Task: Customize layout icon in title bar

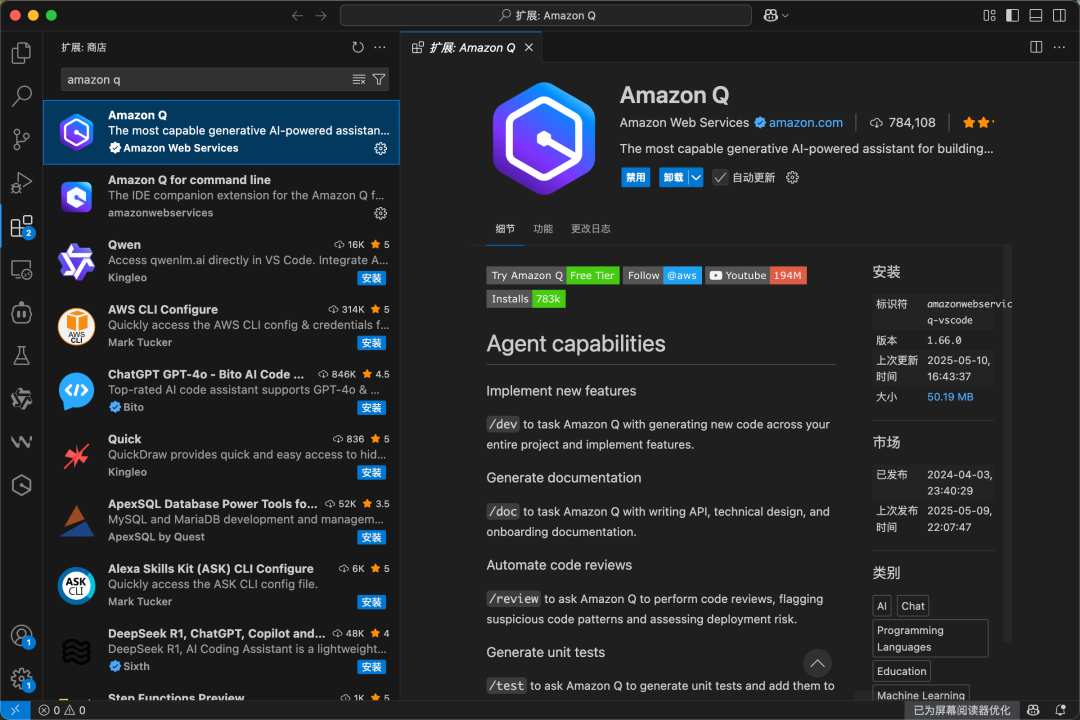Action: point(989,15)
